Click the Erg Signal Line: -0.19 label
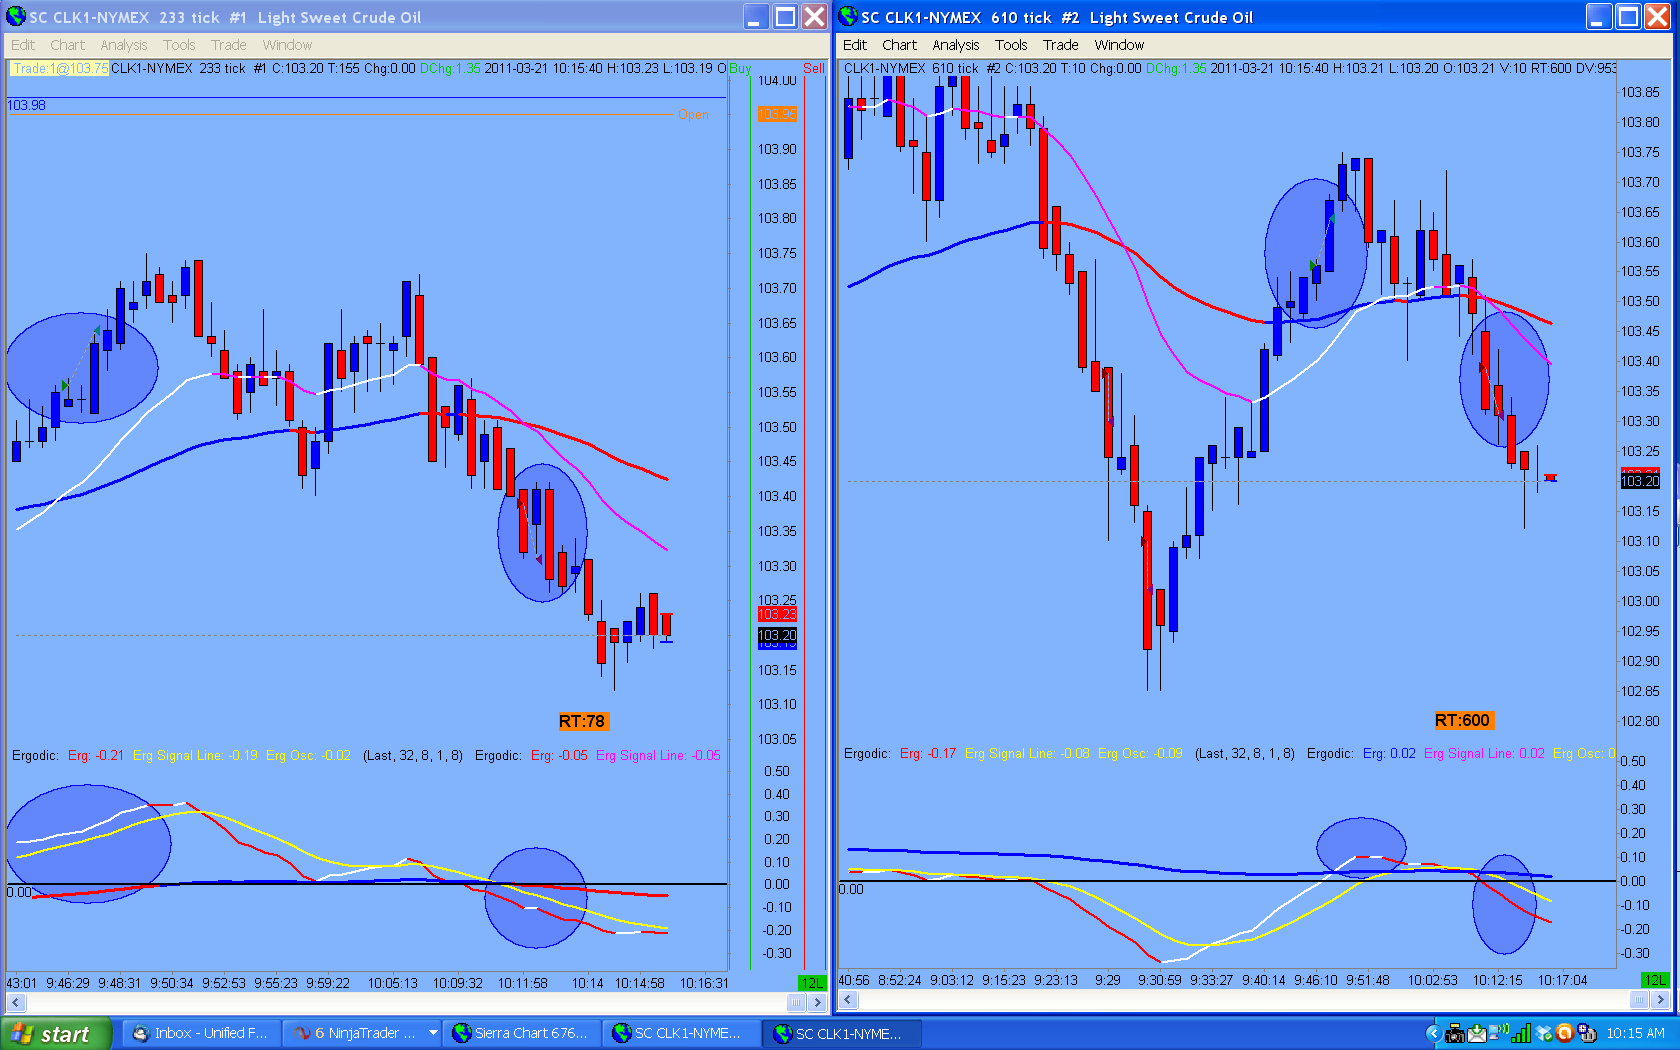1680x1050 pixels. click(x=195, y=755)
